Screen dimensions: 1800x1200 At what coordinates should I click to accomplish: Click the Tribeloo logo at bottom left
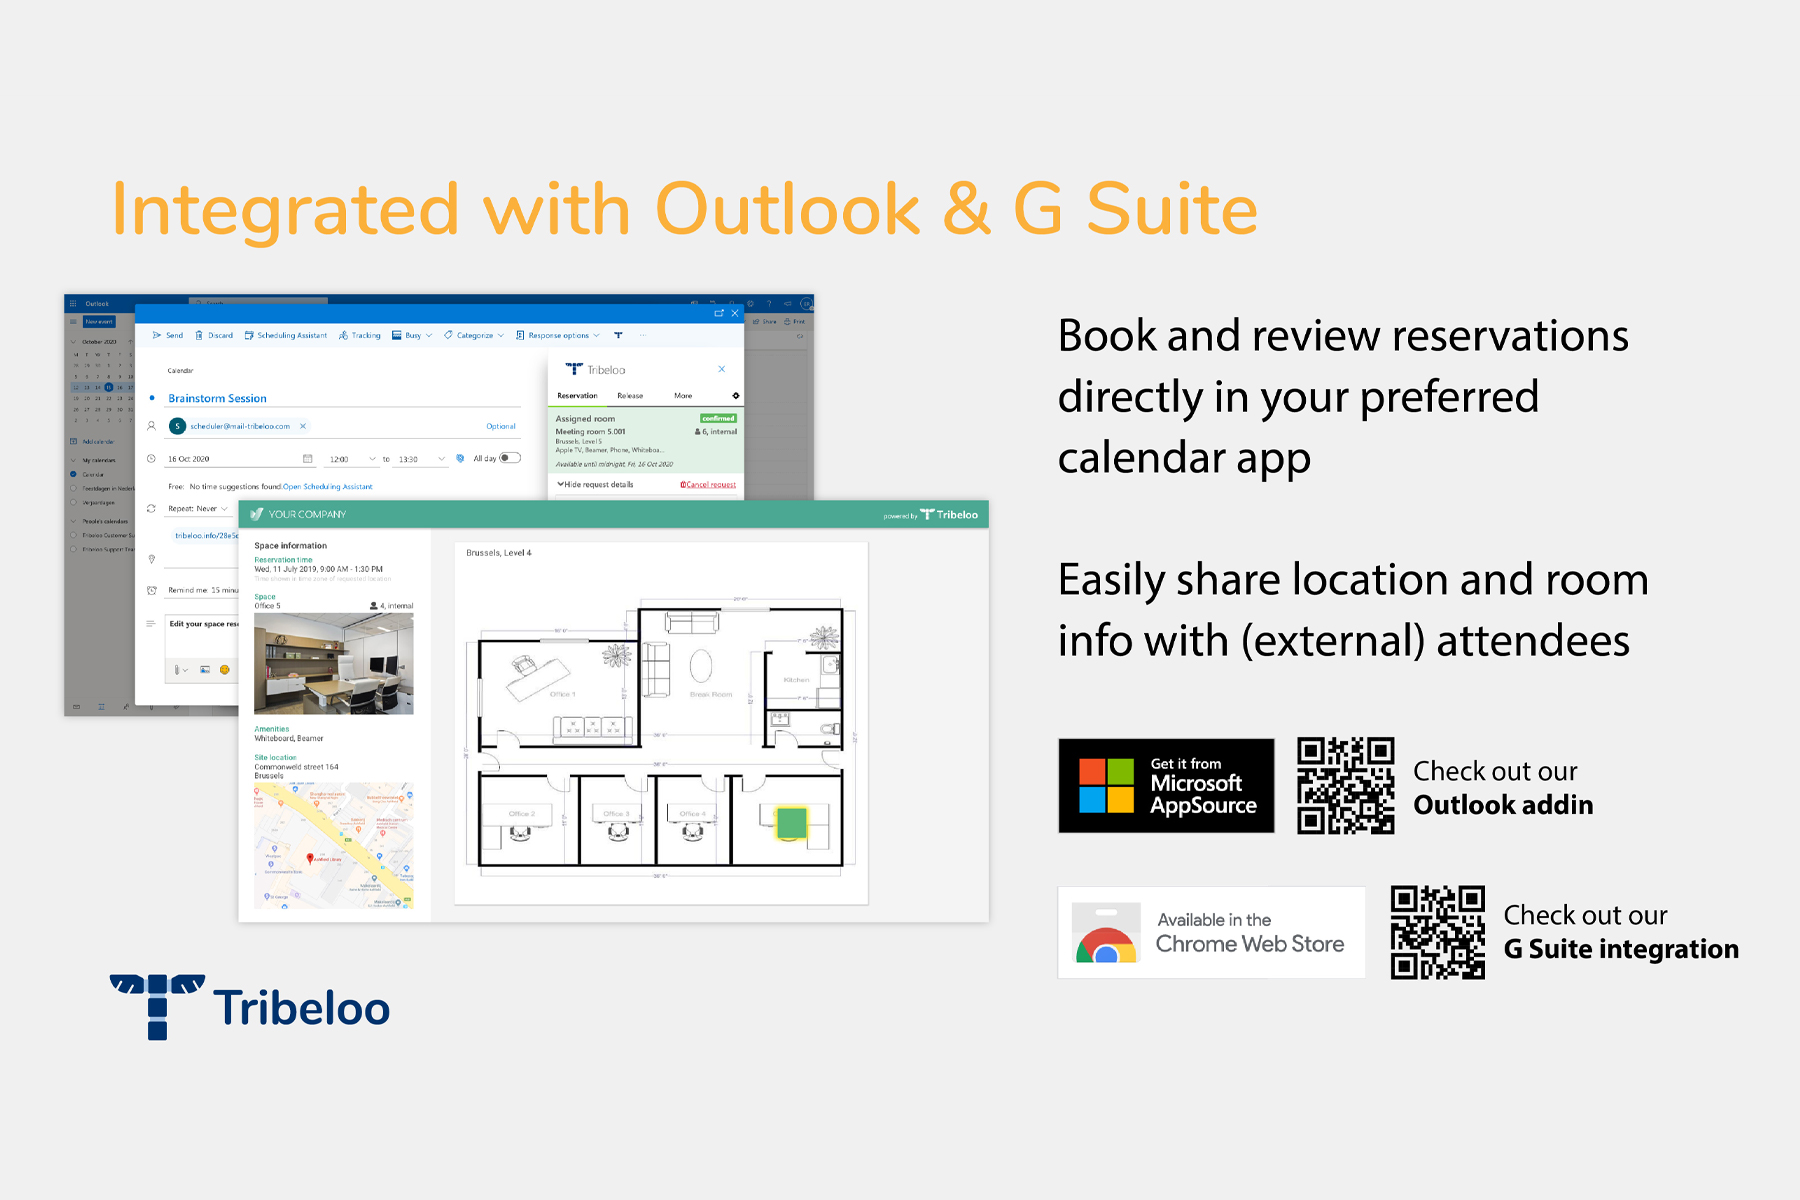[x=250, y=1007]
